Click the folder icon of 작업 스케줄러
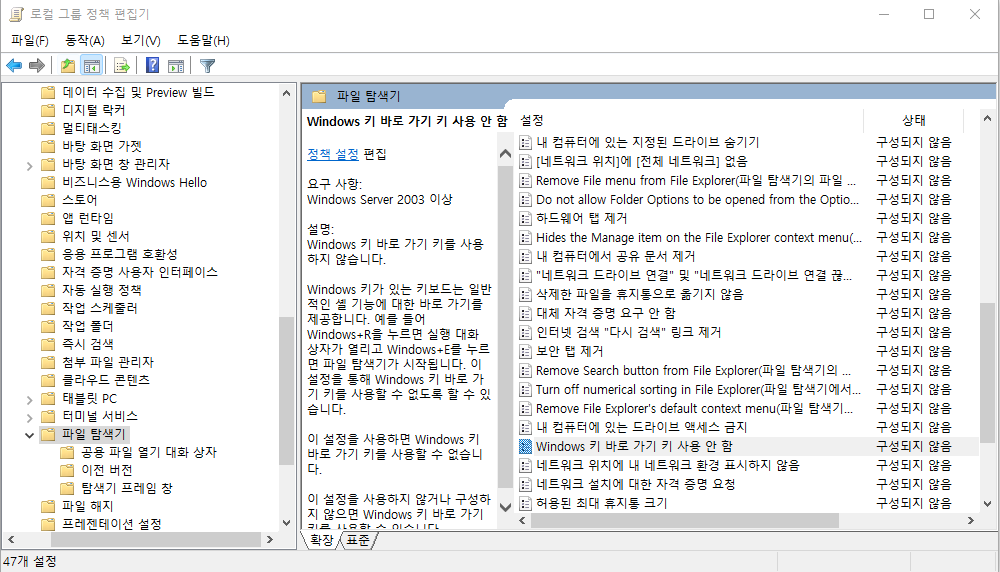Image resolution: width=1000 pixels, height=572 pixels. click(48, 309)
